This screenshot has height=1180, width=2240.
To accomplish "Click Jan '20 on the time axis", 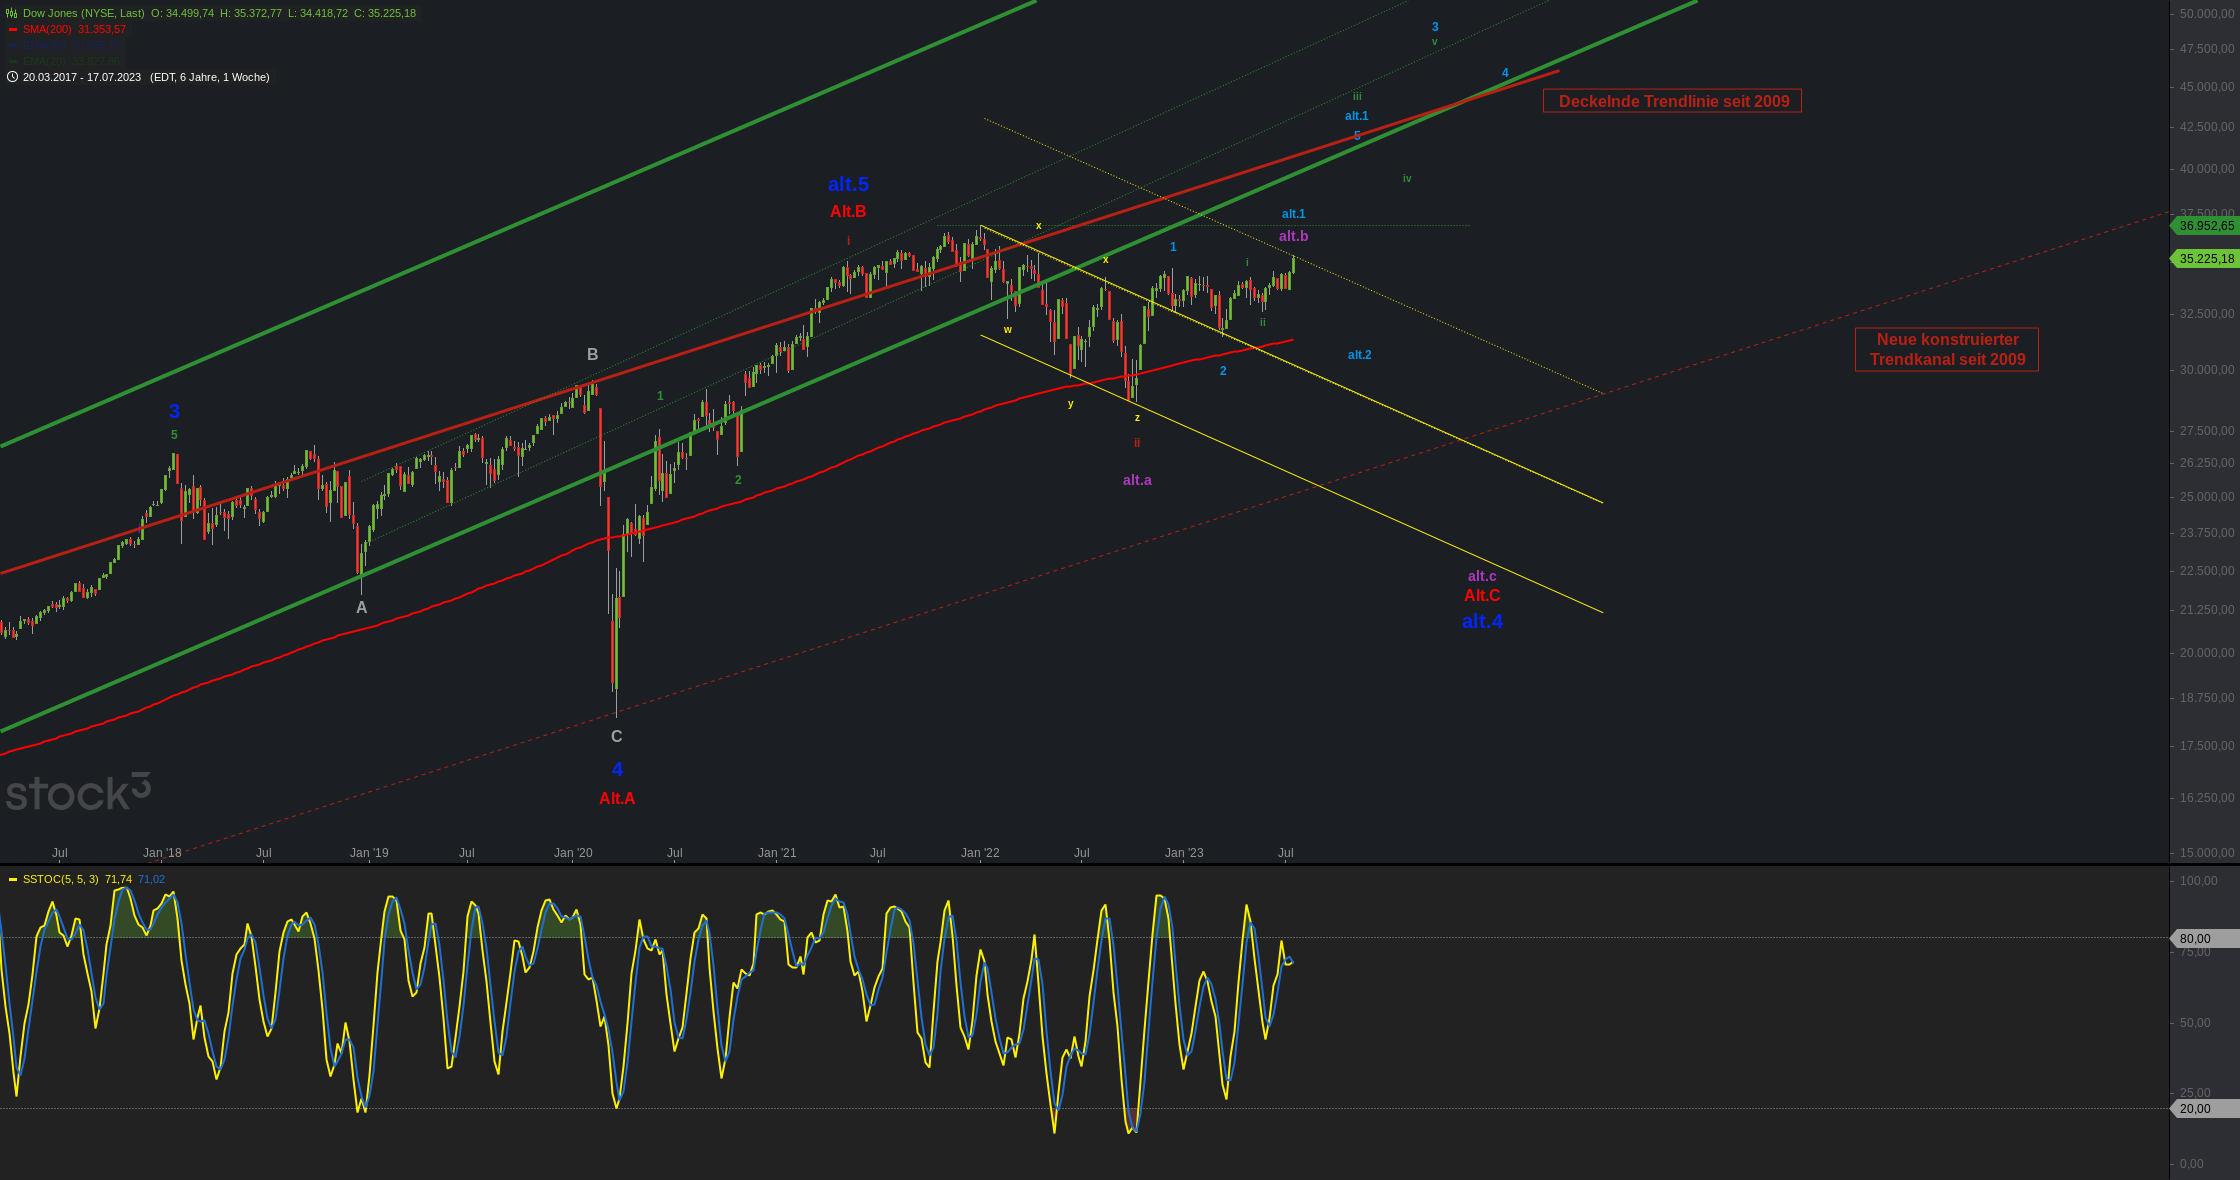I will pos(573,853).
